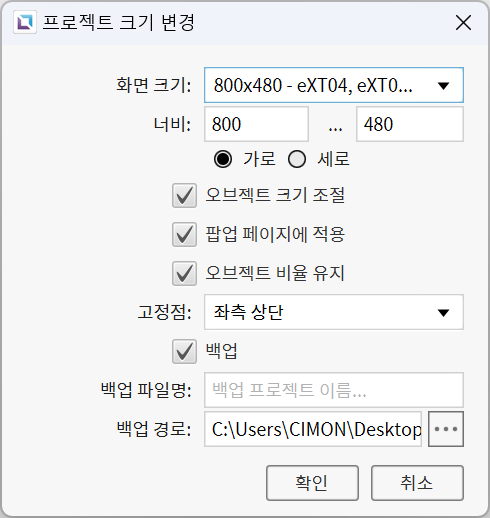Click the 백업 파일명 text field

pyautogui.click(x=334, y=390)
